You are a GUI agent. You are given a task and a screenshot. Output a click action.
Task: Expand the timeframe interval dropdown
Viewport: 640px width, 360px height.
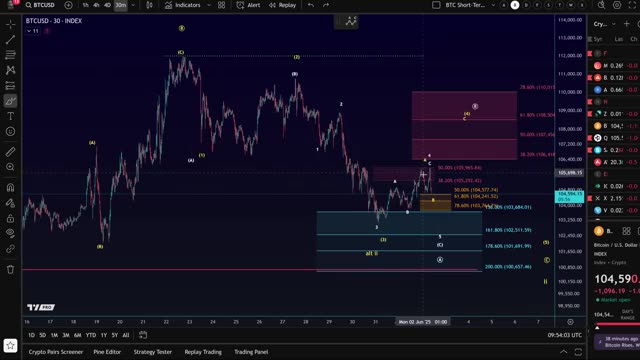click(x=133, y=5)
